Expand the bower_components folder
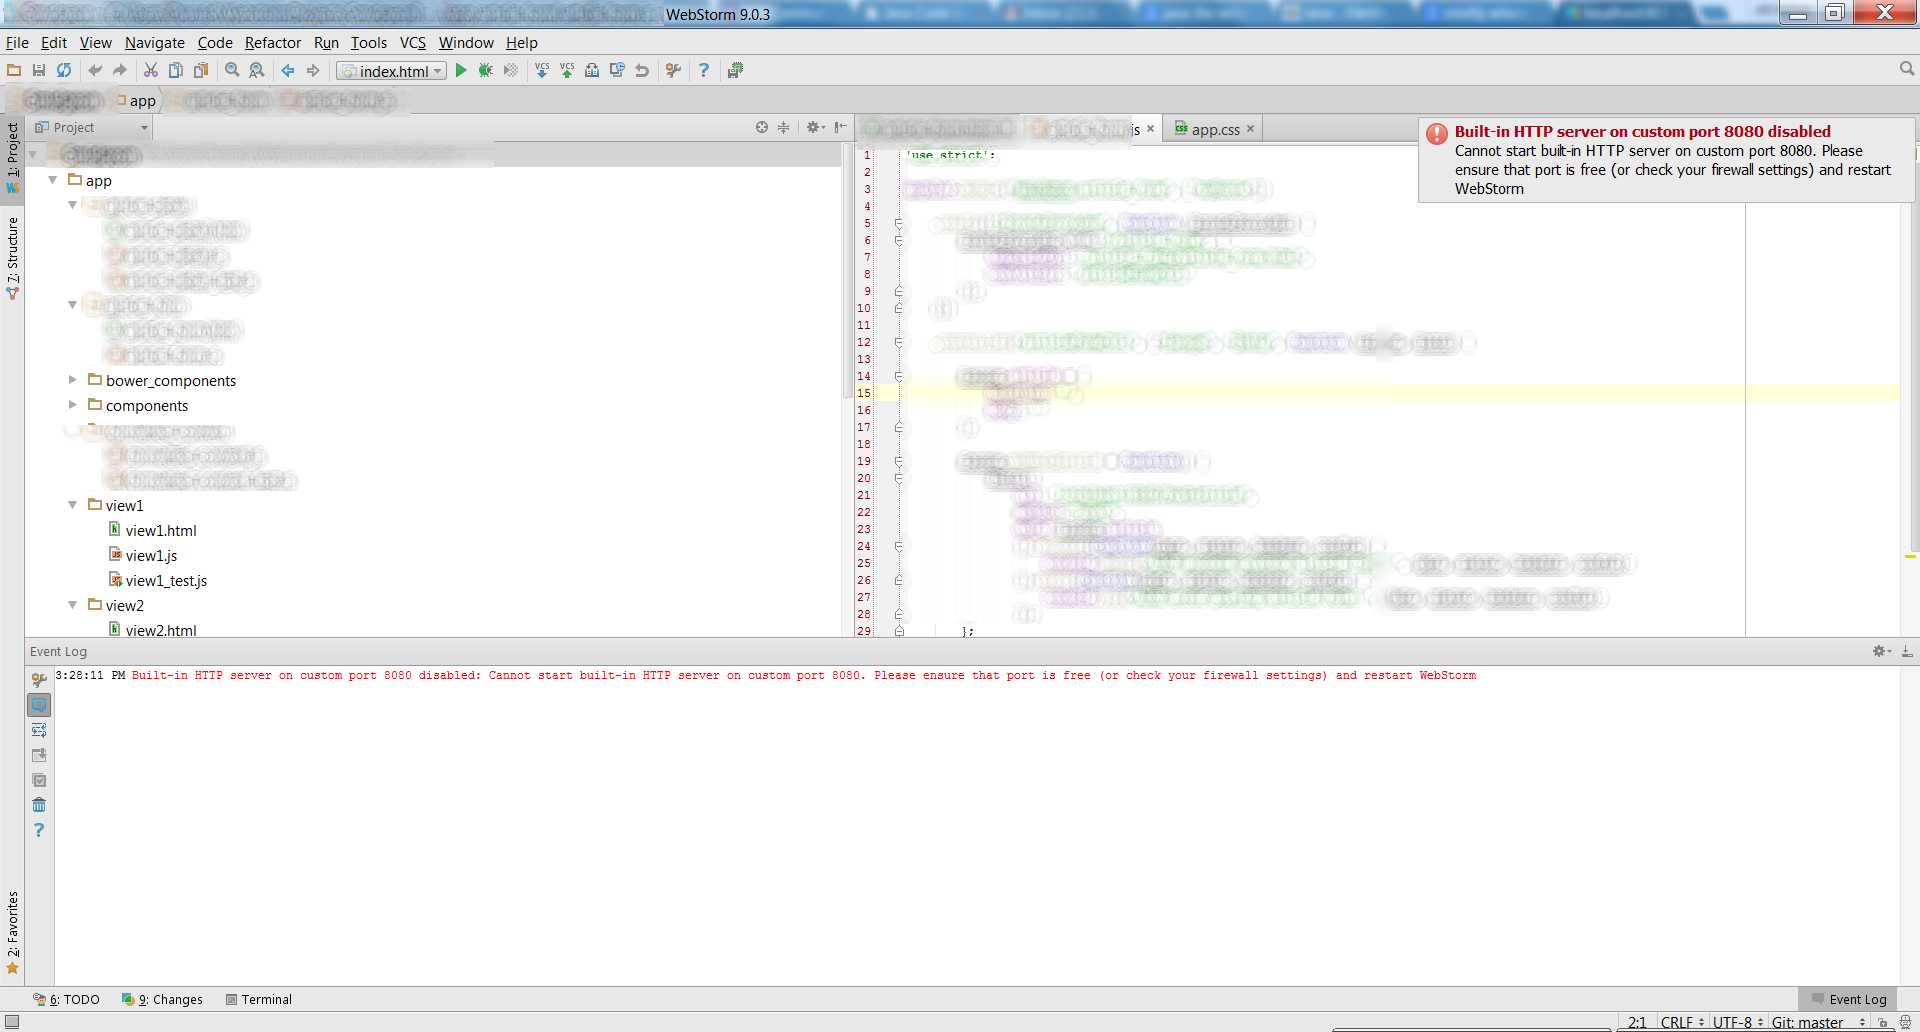This screenshot has height=1032, width=1920. coord(72,380)
